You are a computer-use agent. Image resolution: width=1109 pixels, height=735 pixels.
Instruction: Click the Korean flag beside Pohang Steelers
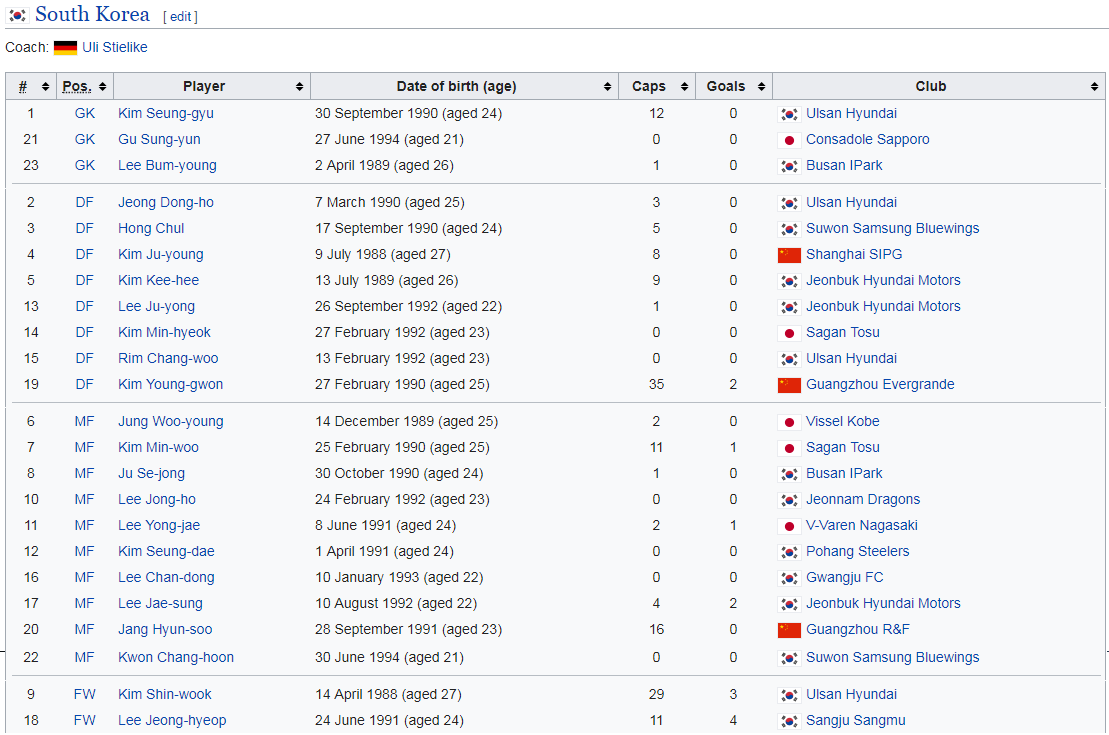coord(789,552)
